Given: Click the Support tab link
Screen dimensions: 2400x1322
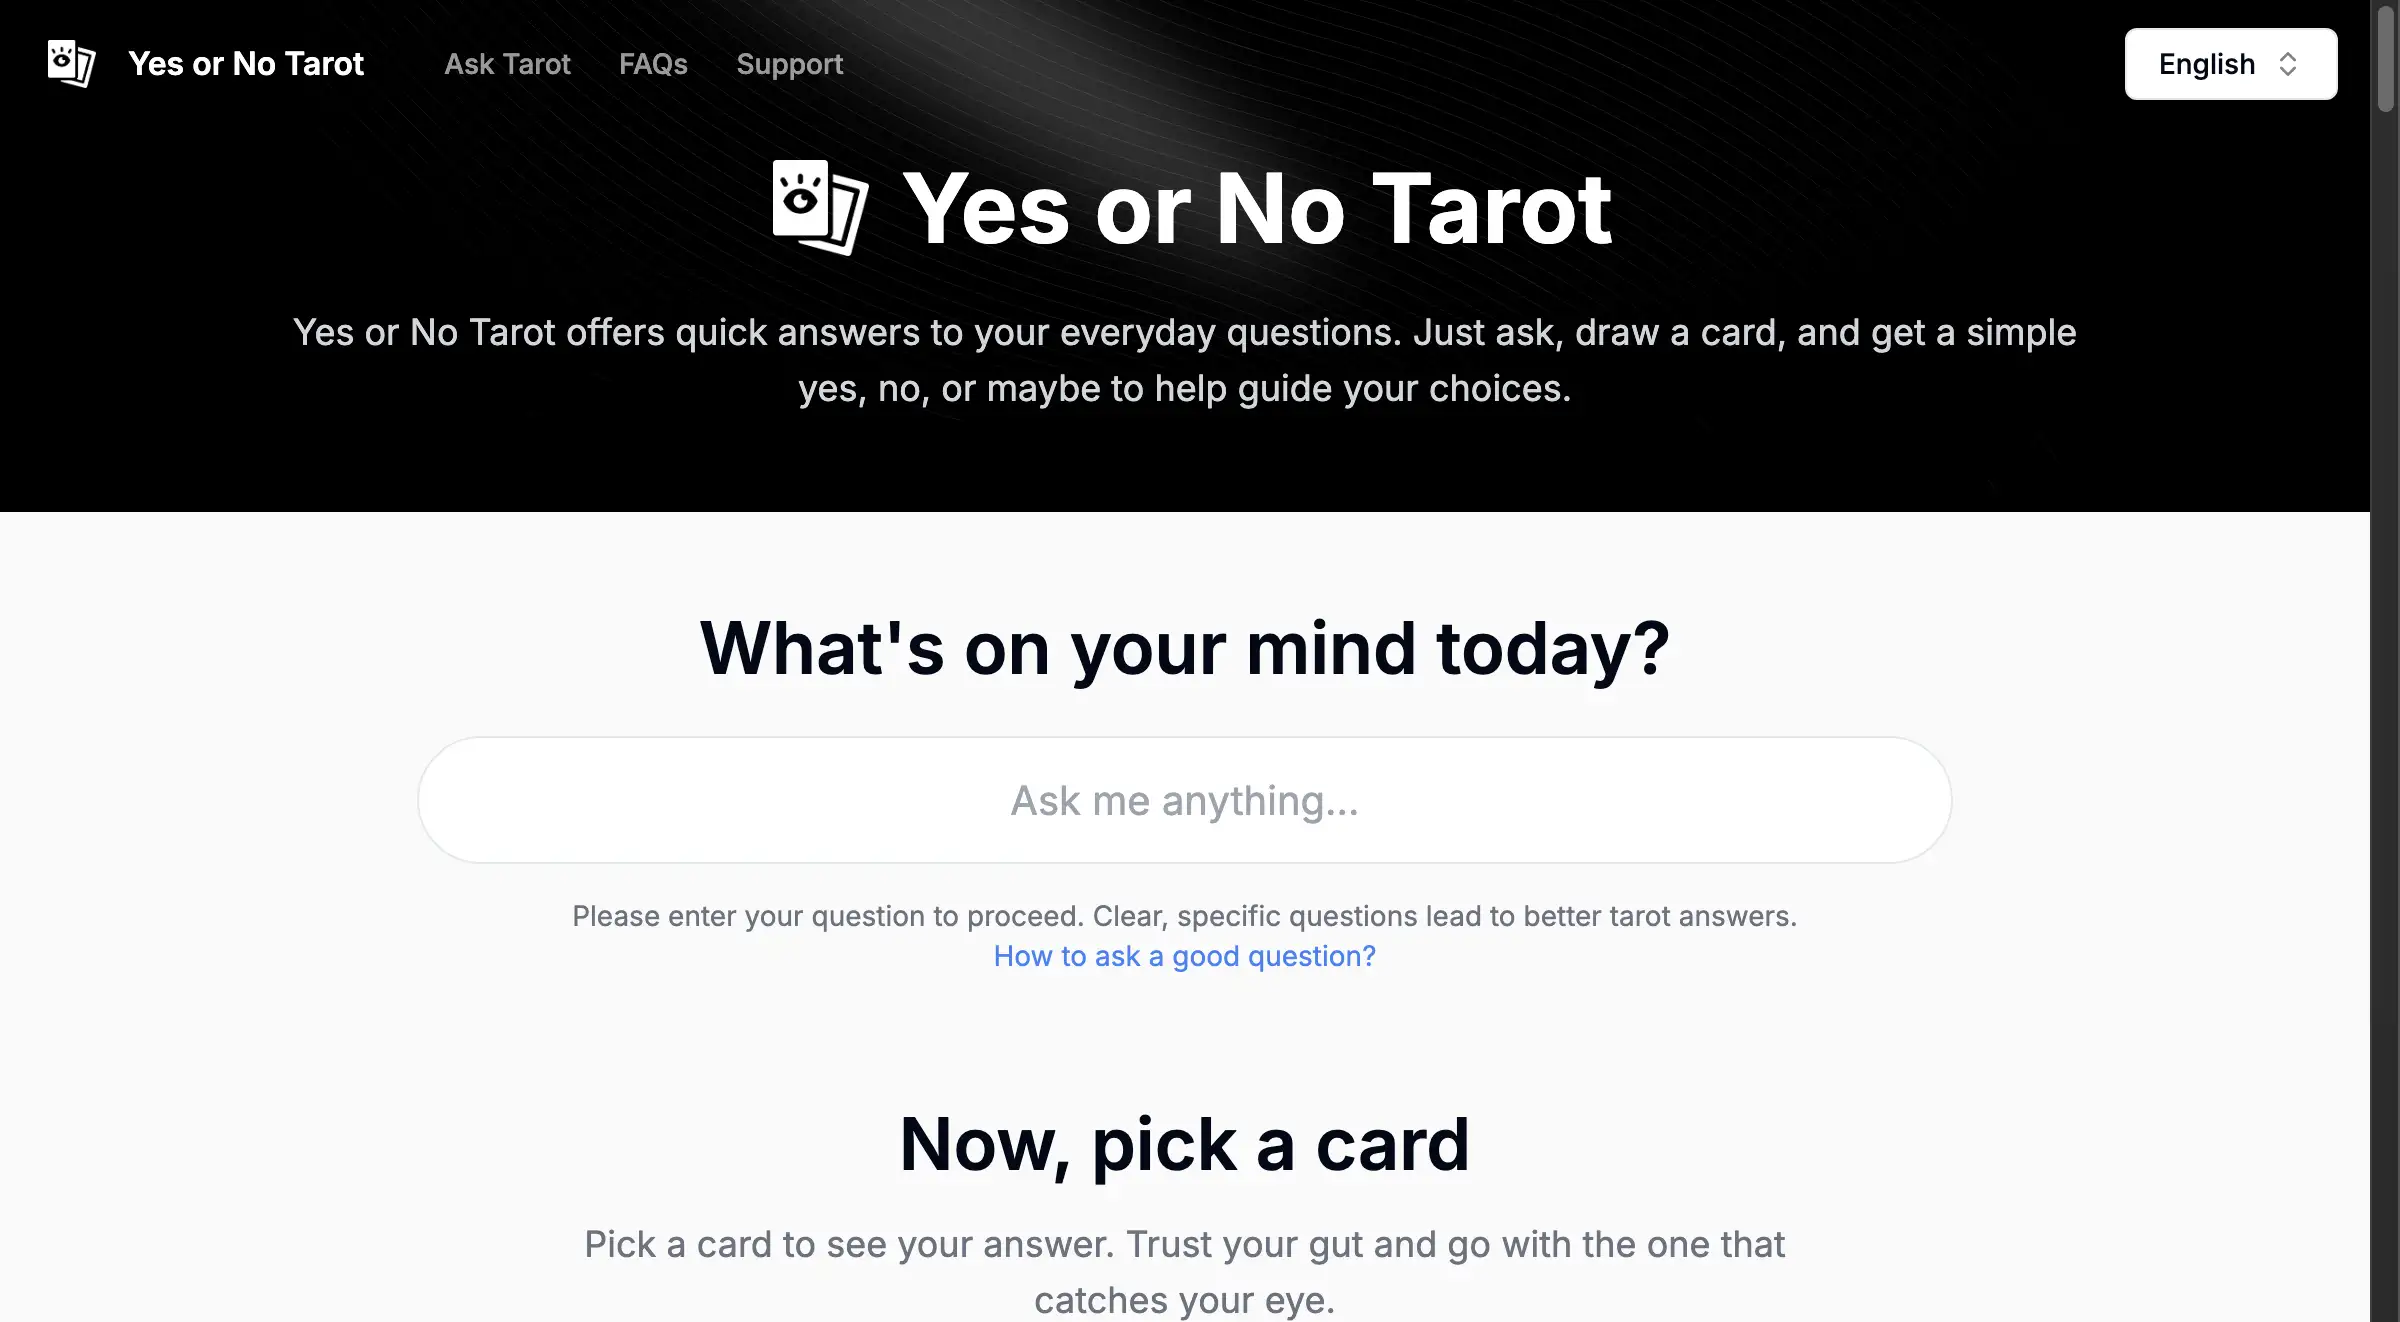Looking at the screenshot, I should tap(789, 63).
